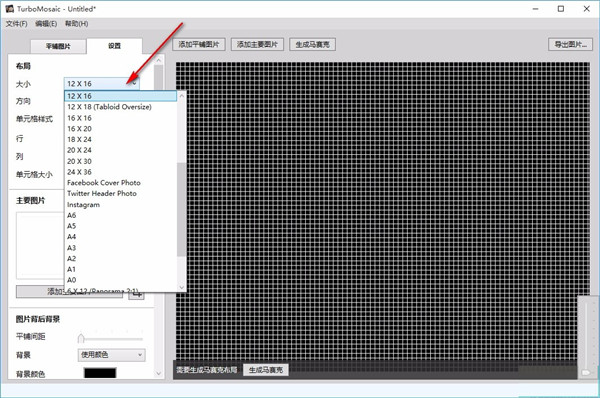Pick the A4 size option

(72, 237)
